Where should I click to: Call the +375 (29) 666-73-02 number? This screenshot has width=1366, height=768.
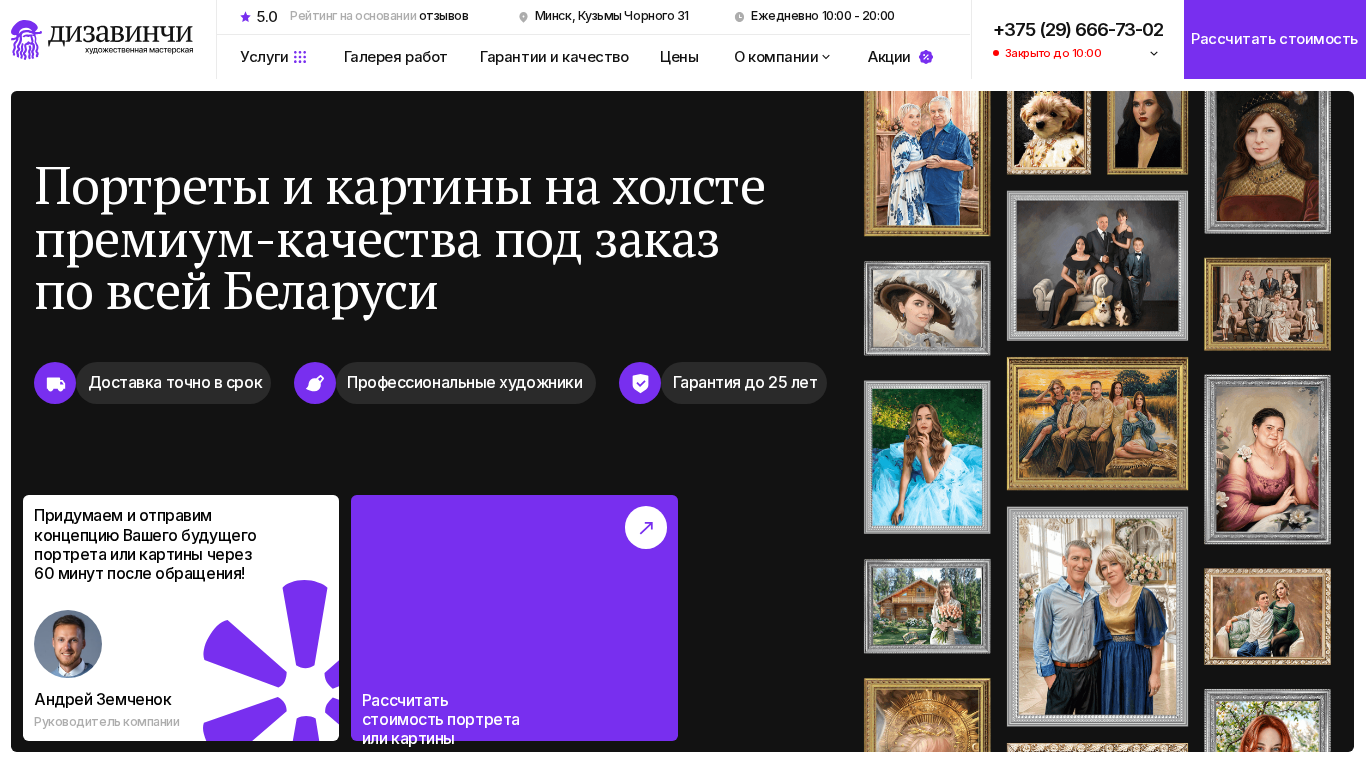click(1078, 30)
